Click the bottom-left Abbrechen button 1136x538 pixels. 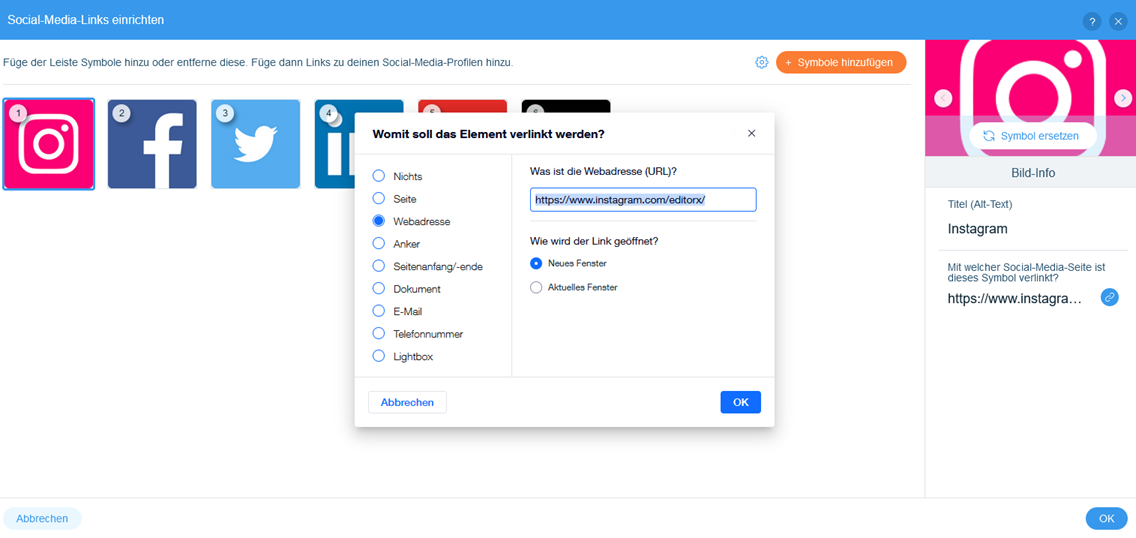pos(42,518)
